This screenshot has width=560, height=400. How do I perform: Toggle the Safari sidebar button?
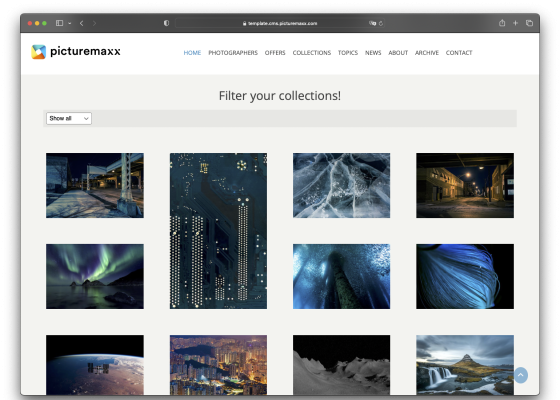(59, 23)
